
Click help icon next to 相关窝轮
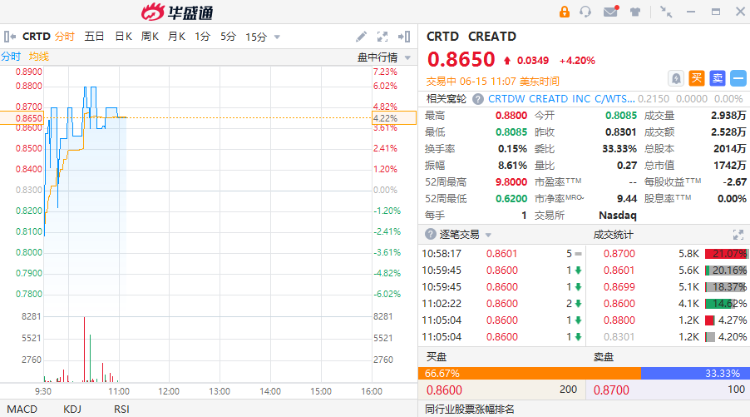click(479, 99)
